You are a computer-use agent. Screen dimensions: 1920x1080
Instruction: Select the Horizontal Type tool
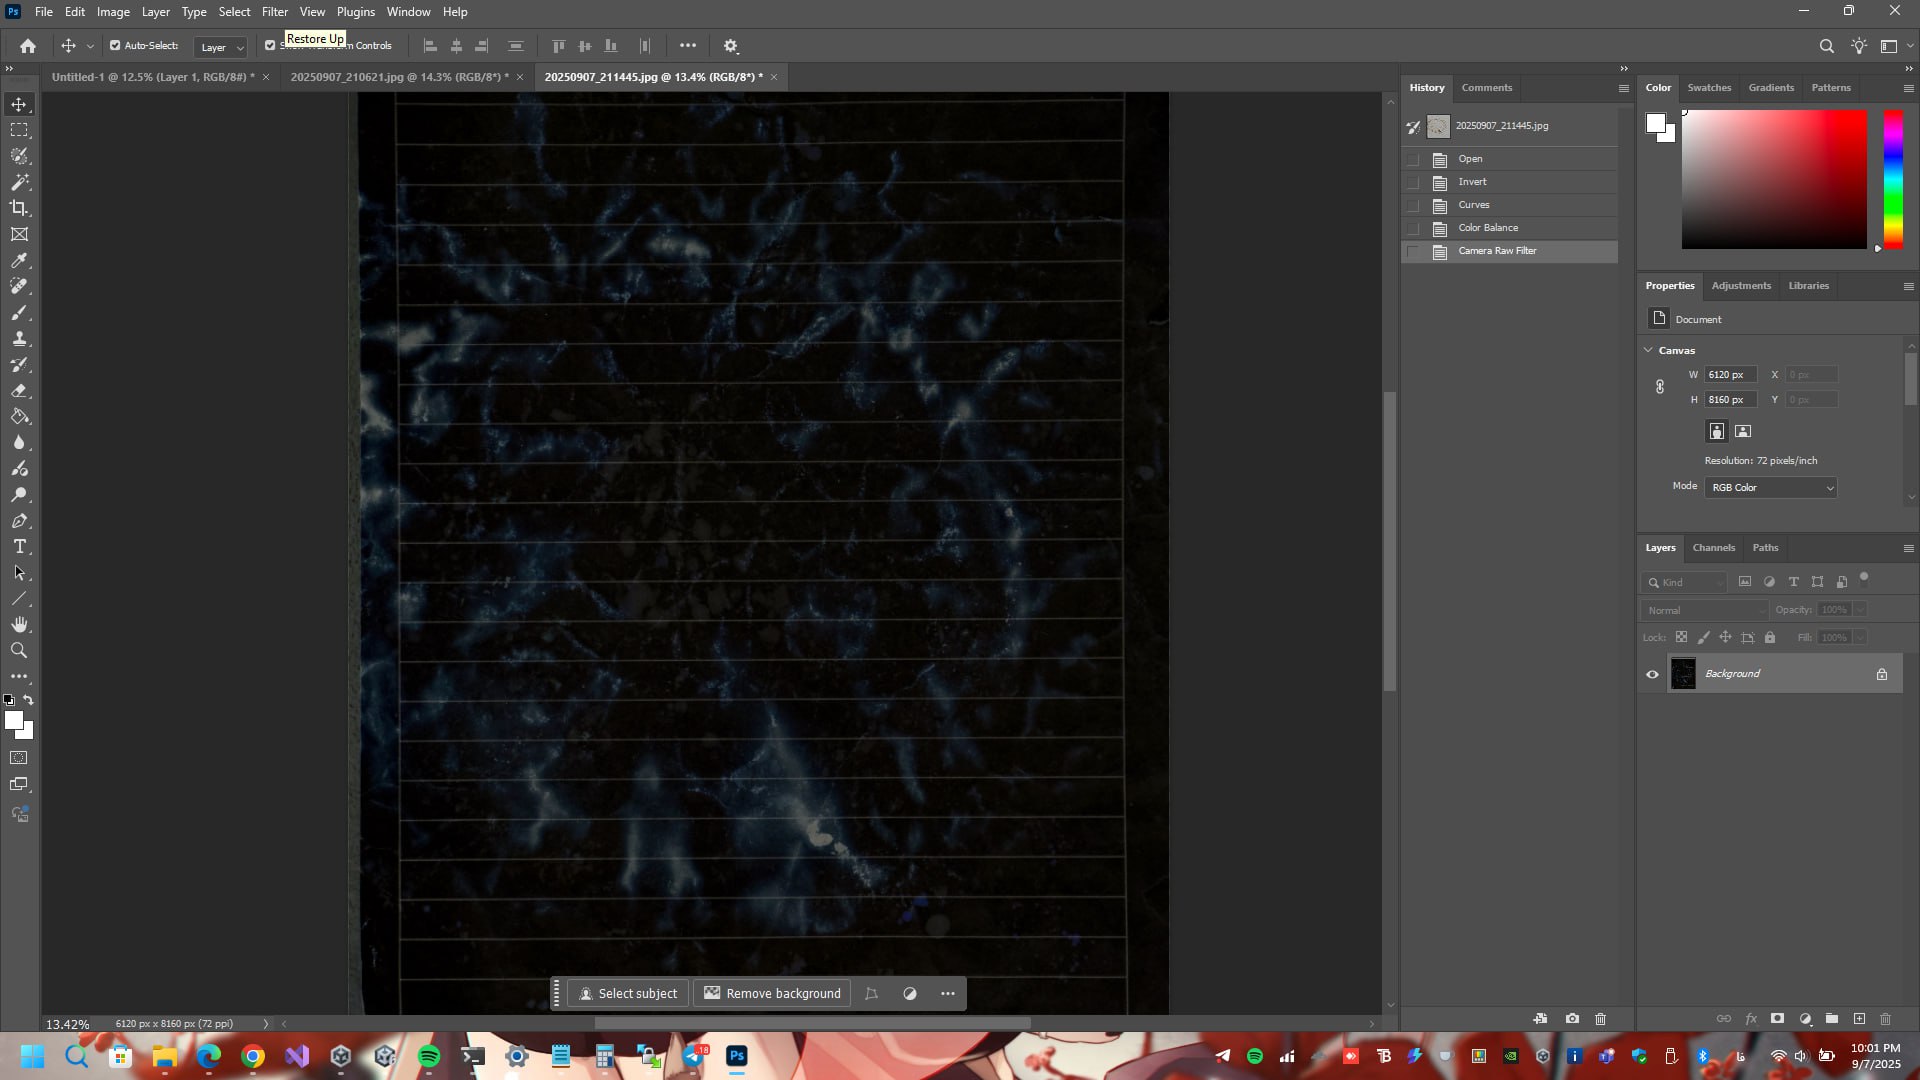(x=19, y=546)
